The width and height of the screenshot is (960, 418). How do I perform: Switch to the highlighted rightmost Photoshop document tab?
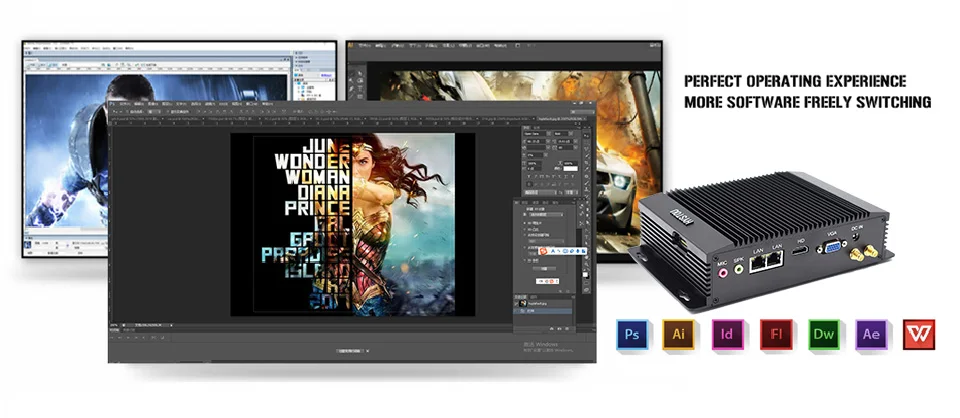point(563,119)
